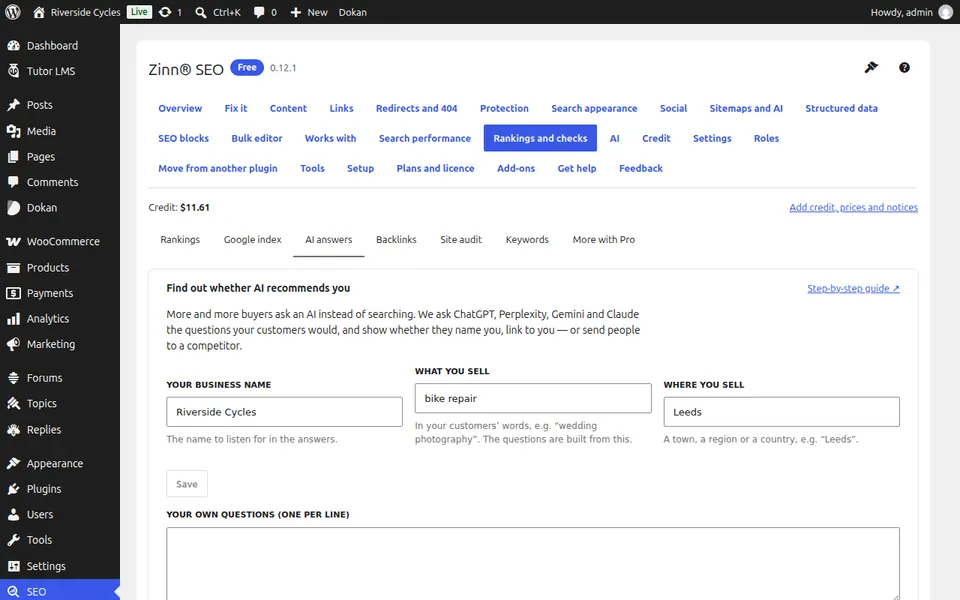960x600 pixels.
Task: Open WooCommerce from the sidebar
Action: click(x=60, y=241)
